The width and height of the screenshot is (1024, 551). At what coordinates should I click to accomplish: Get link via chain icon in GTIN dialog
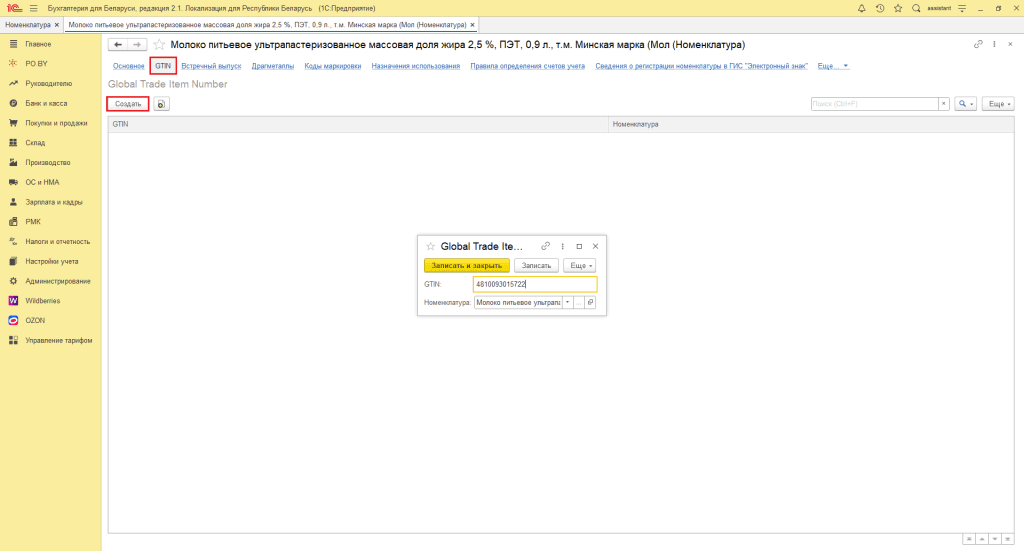tap(545, 246)
